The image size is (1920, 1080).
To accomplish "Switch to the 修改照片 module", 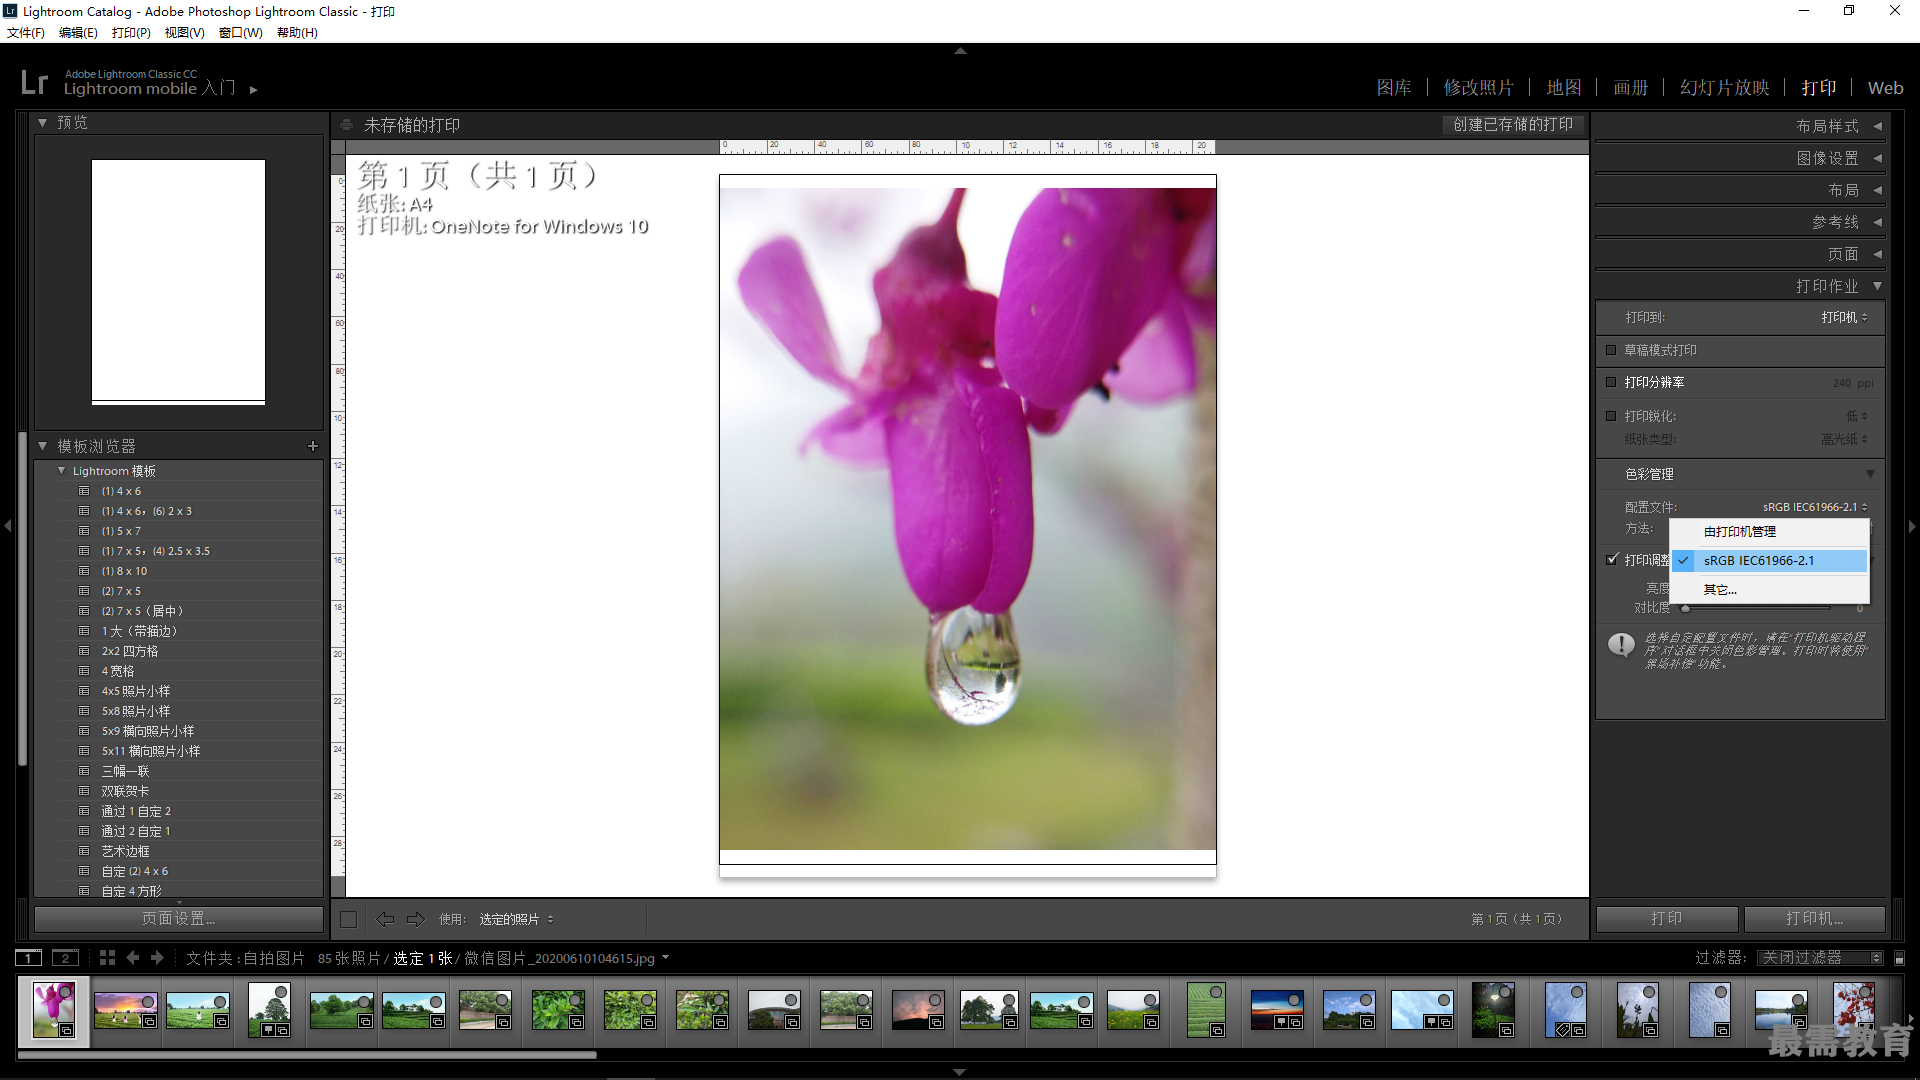I will (x=1478, y=88).
